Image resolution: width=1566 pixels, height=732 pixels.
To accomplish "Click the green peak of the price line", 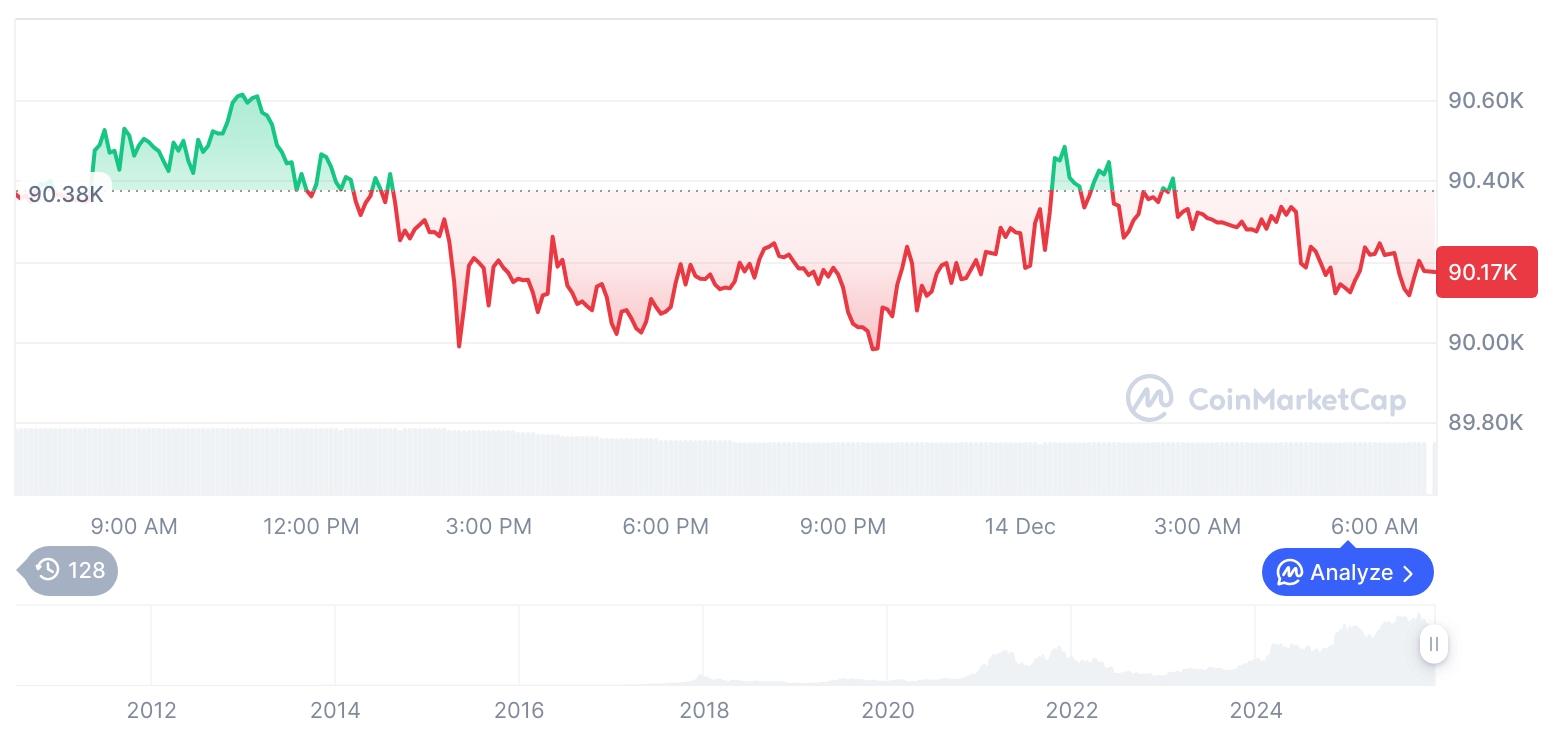I will tap(241, 96).
